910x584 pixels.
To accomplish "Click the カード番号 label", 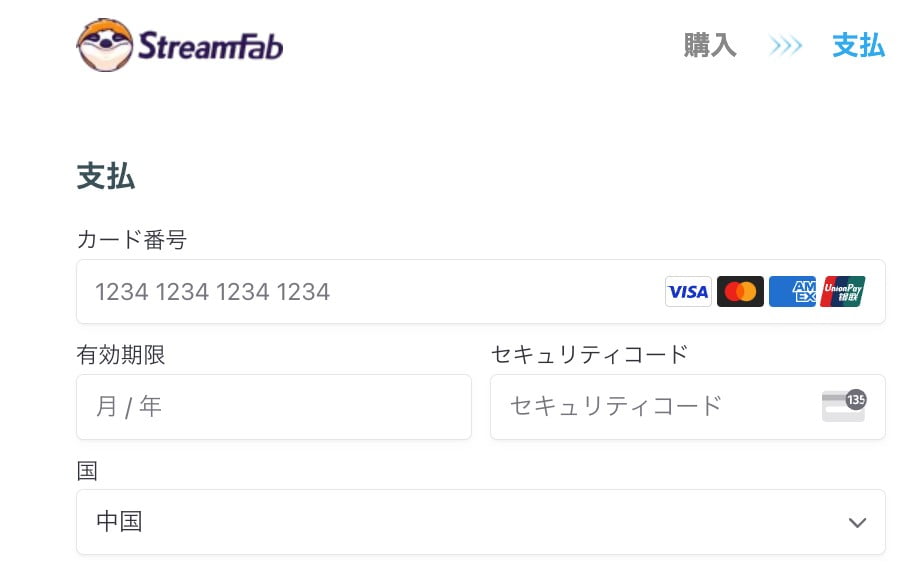I will click(132, 239).
